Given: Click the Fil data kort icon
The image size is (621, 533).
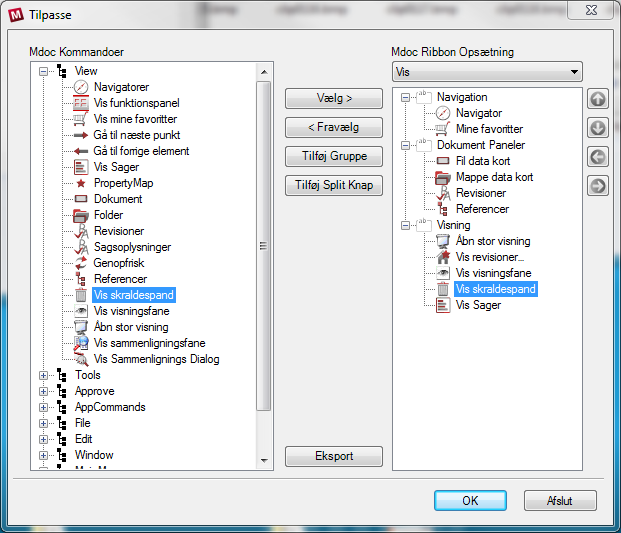Looking at the screenshot, I should (x=443, y=161).
